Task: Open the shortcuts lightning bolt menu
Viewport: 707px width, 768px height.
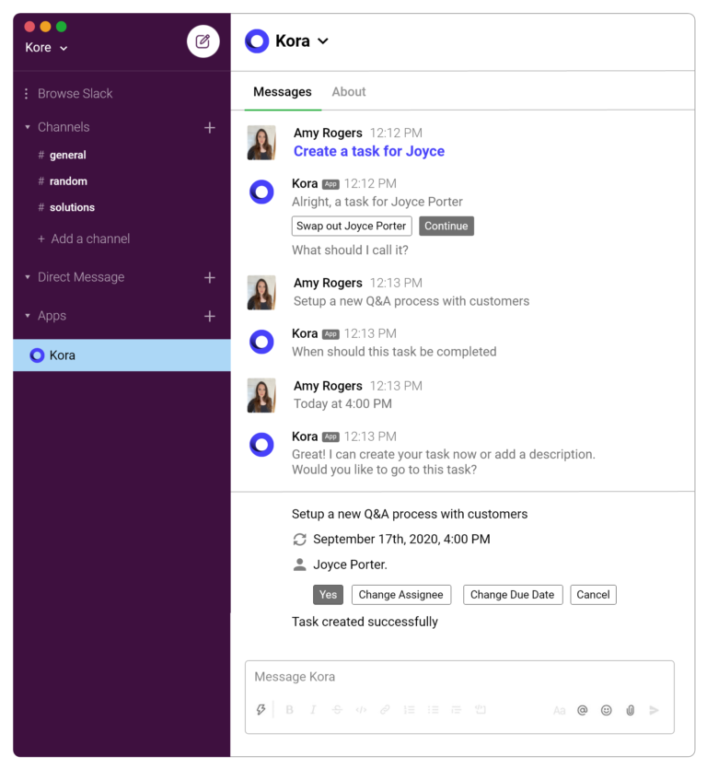Action: tap(261, 710)
